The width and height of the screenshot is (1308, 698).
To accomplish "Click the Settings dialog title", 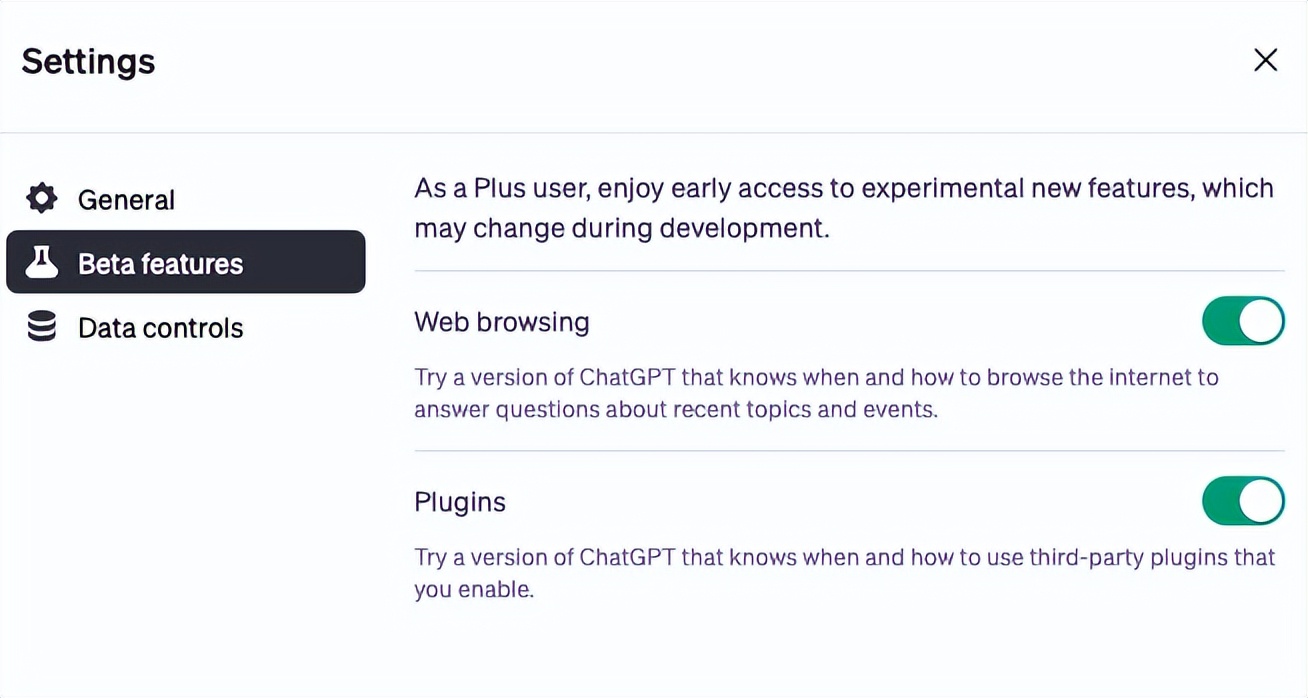I will tap(87, 61).
